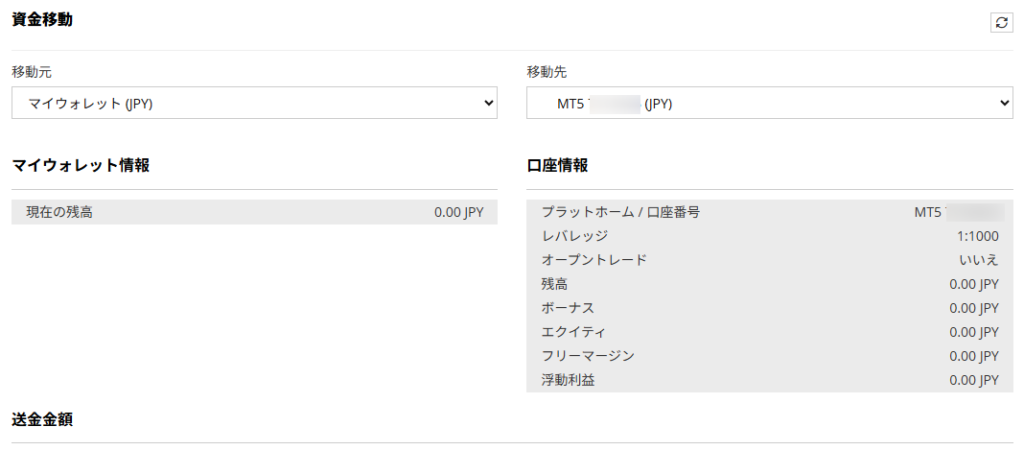The image size is (1024, 450).
Task: Click the ボーナス row label
Action: (x=567, y=308)
